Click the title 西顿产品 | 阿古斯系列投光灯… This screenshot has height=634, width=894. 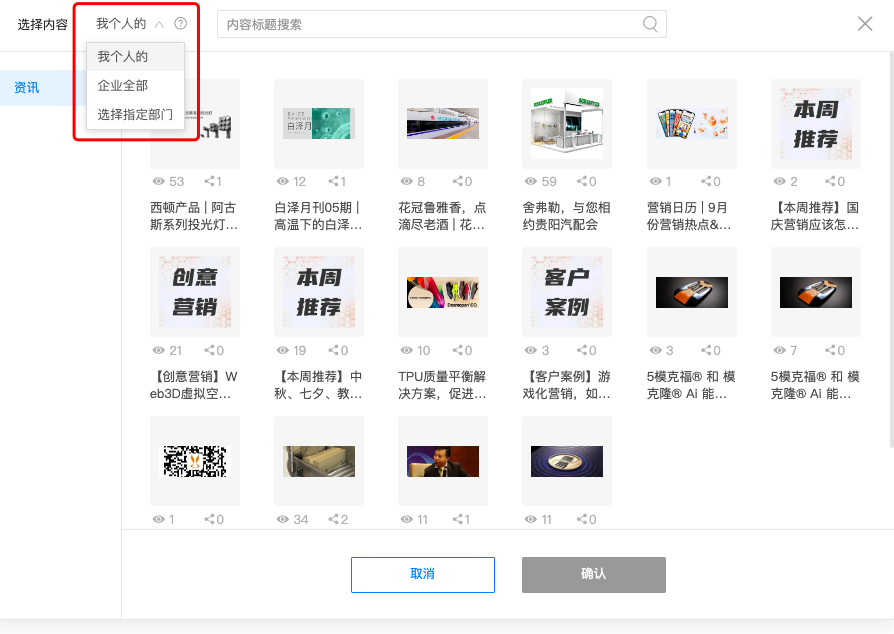(194, 216)
